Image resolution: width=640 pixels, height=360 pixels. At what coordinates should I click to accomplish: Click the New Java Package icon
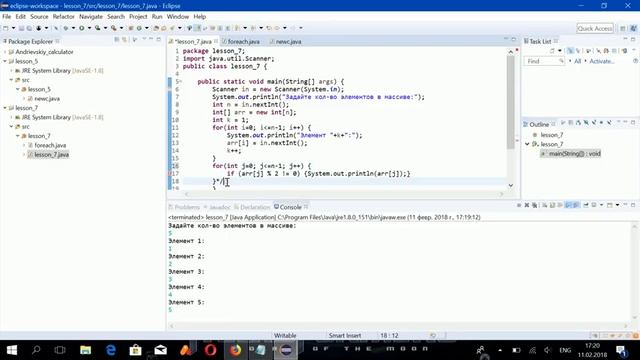(x=131, y=28)
